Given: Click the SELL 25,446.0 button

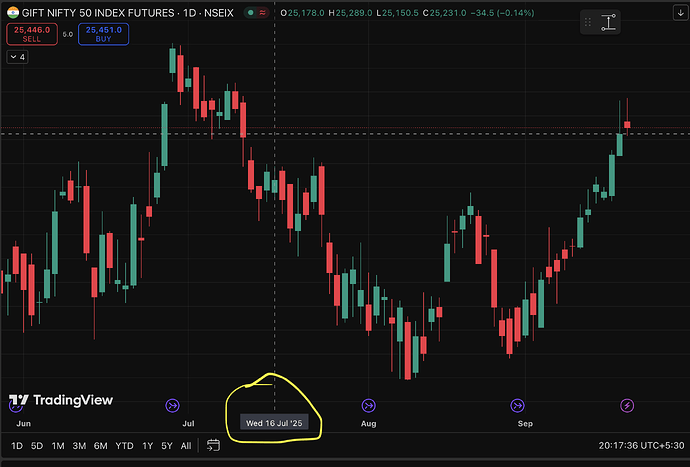Looking at the screenshot, I should [x=32, y=34].
